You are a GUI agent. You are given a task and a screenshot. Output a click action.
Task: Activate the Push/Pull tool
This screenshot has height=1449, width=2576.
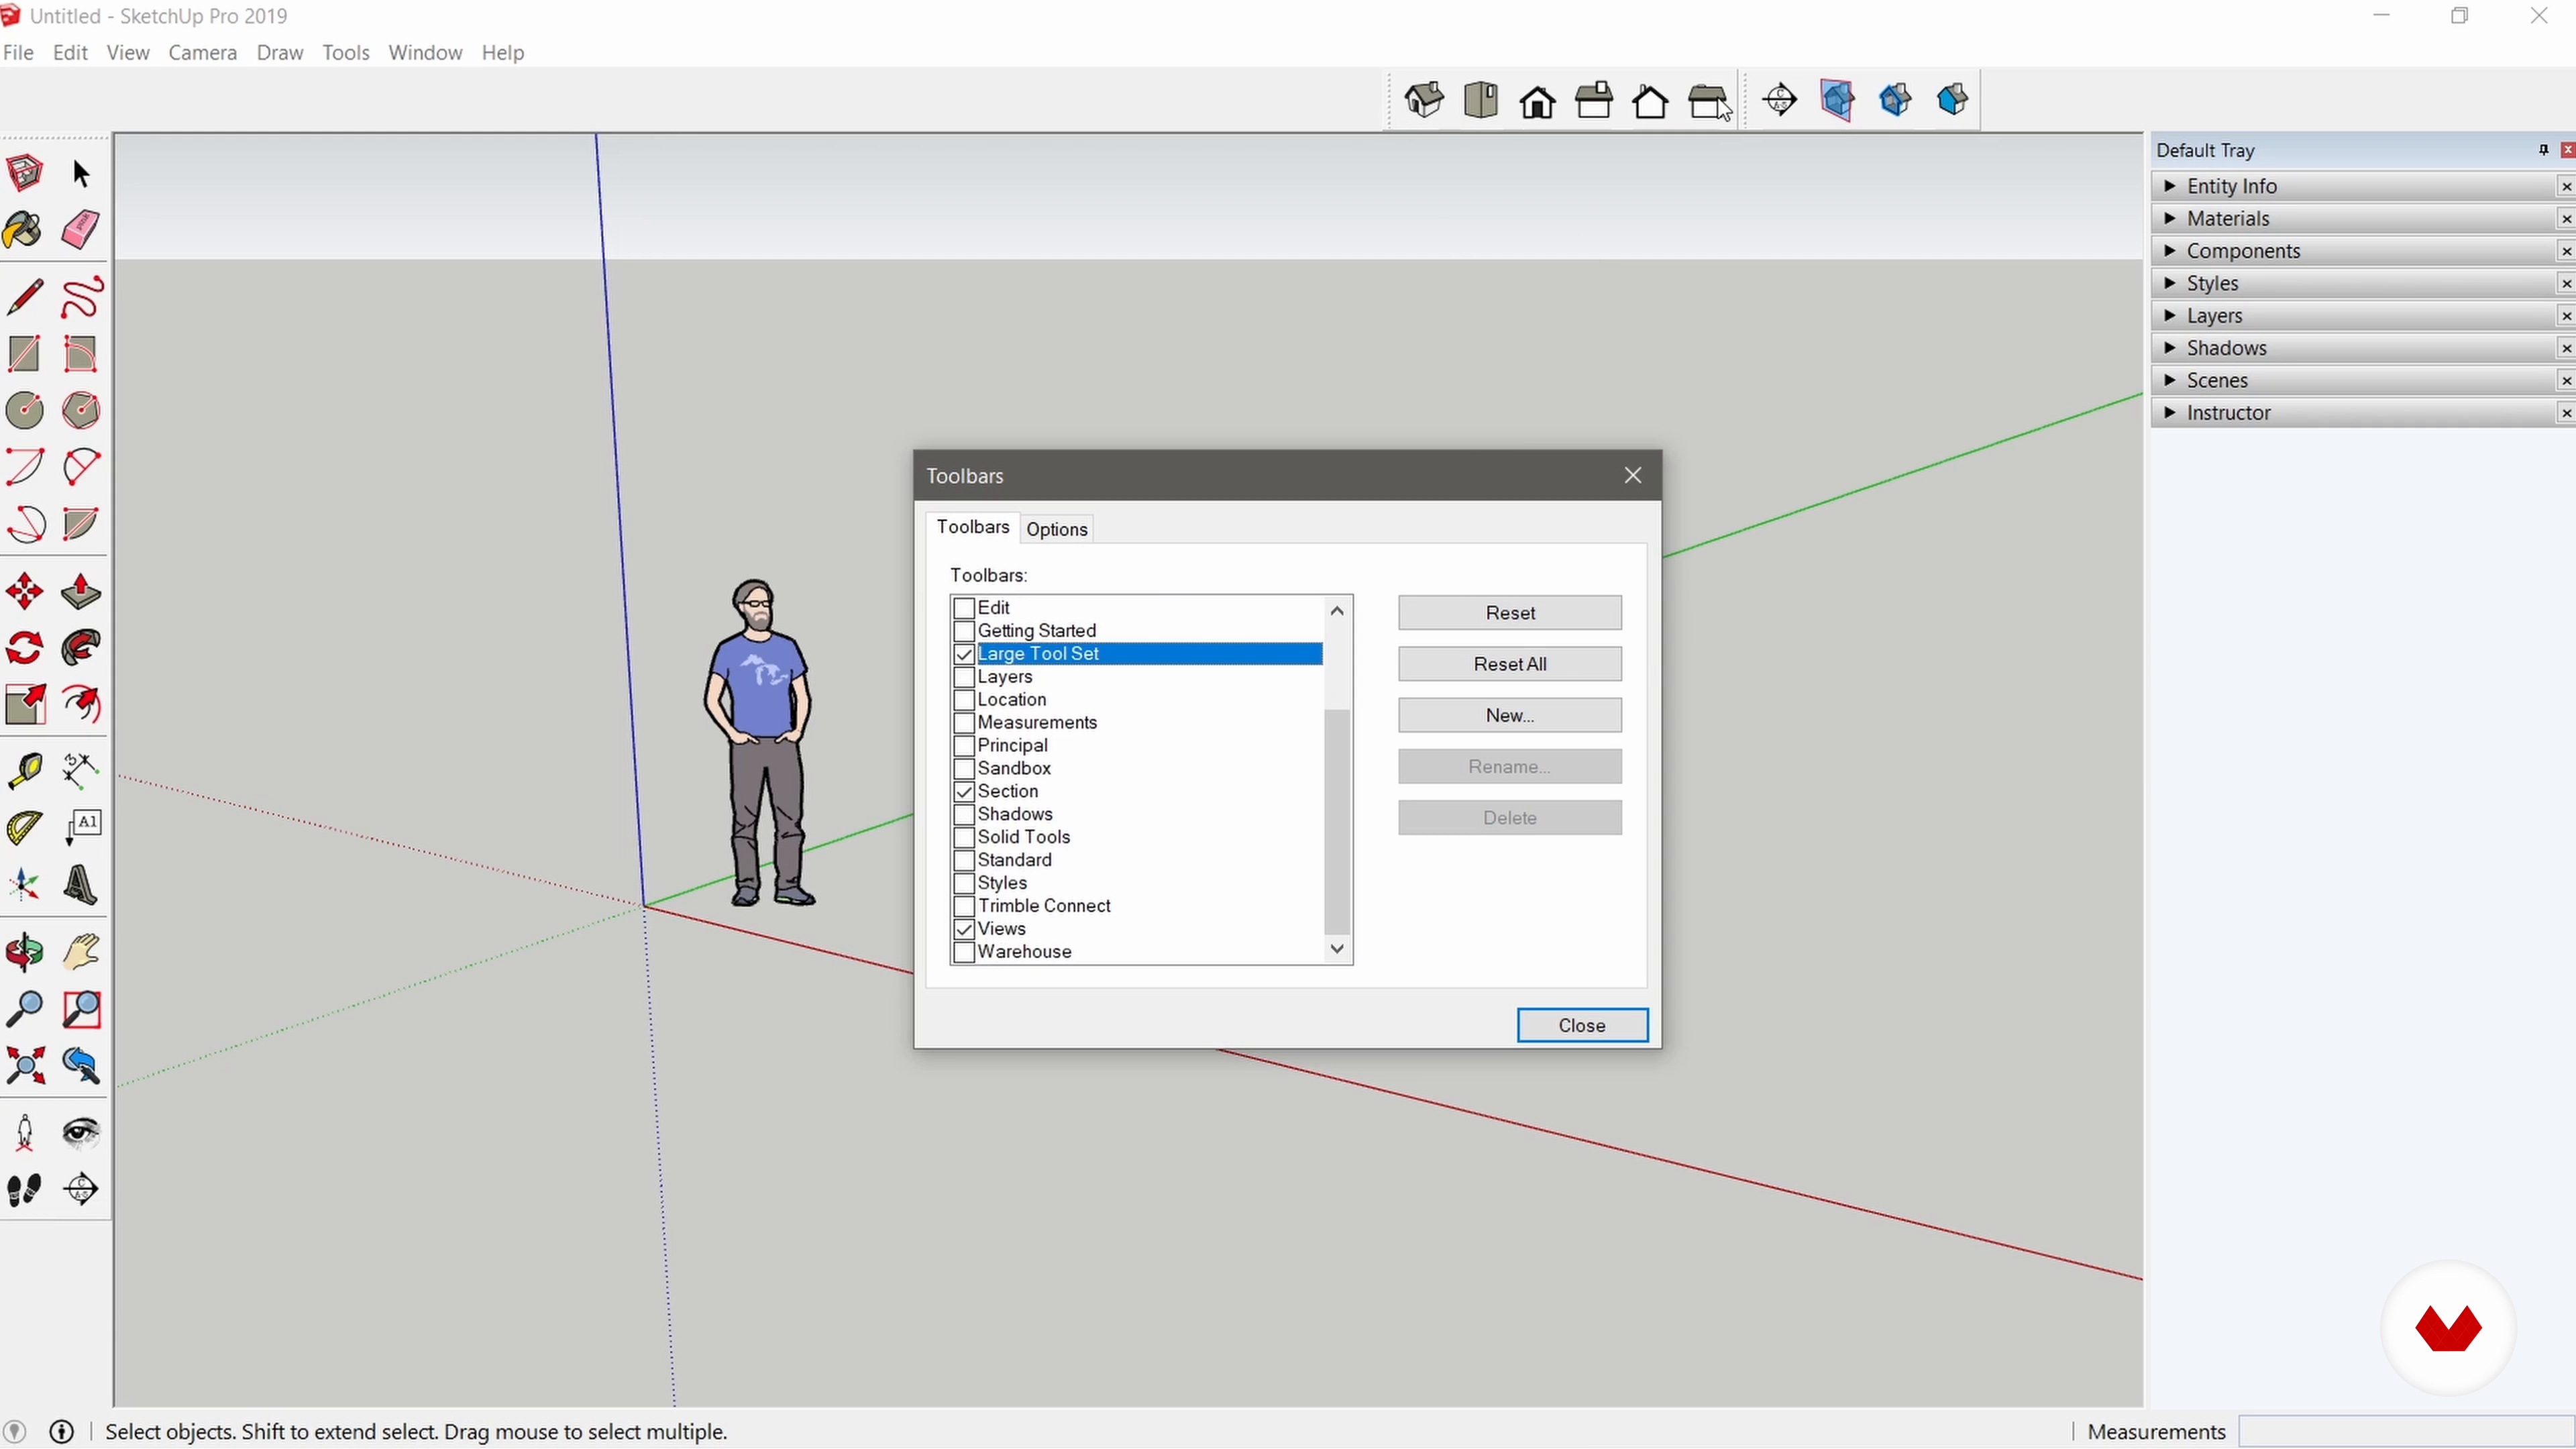[x=81, y=592]
